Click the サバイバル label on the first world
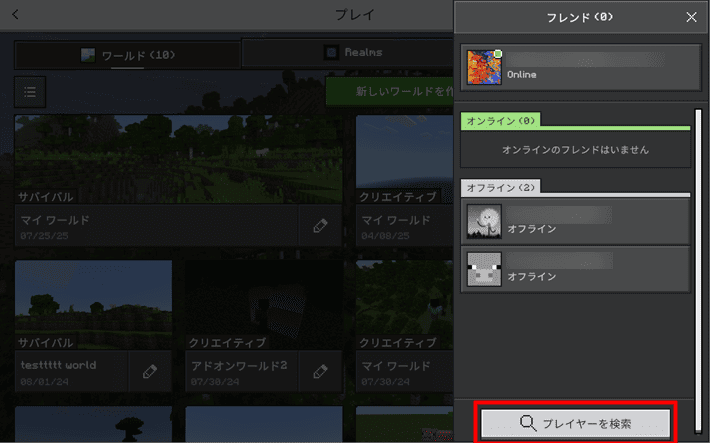 [45, 197]
